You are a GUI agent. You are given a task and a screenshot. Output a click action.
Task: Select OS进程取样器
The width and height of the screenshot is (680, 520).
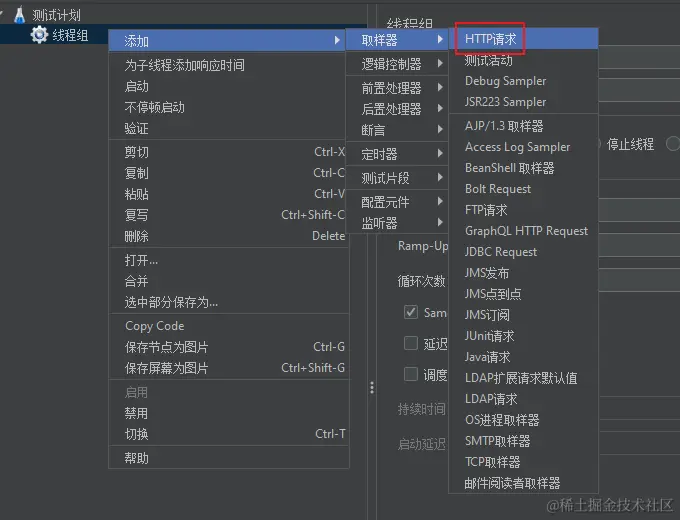(523, 420)
